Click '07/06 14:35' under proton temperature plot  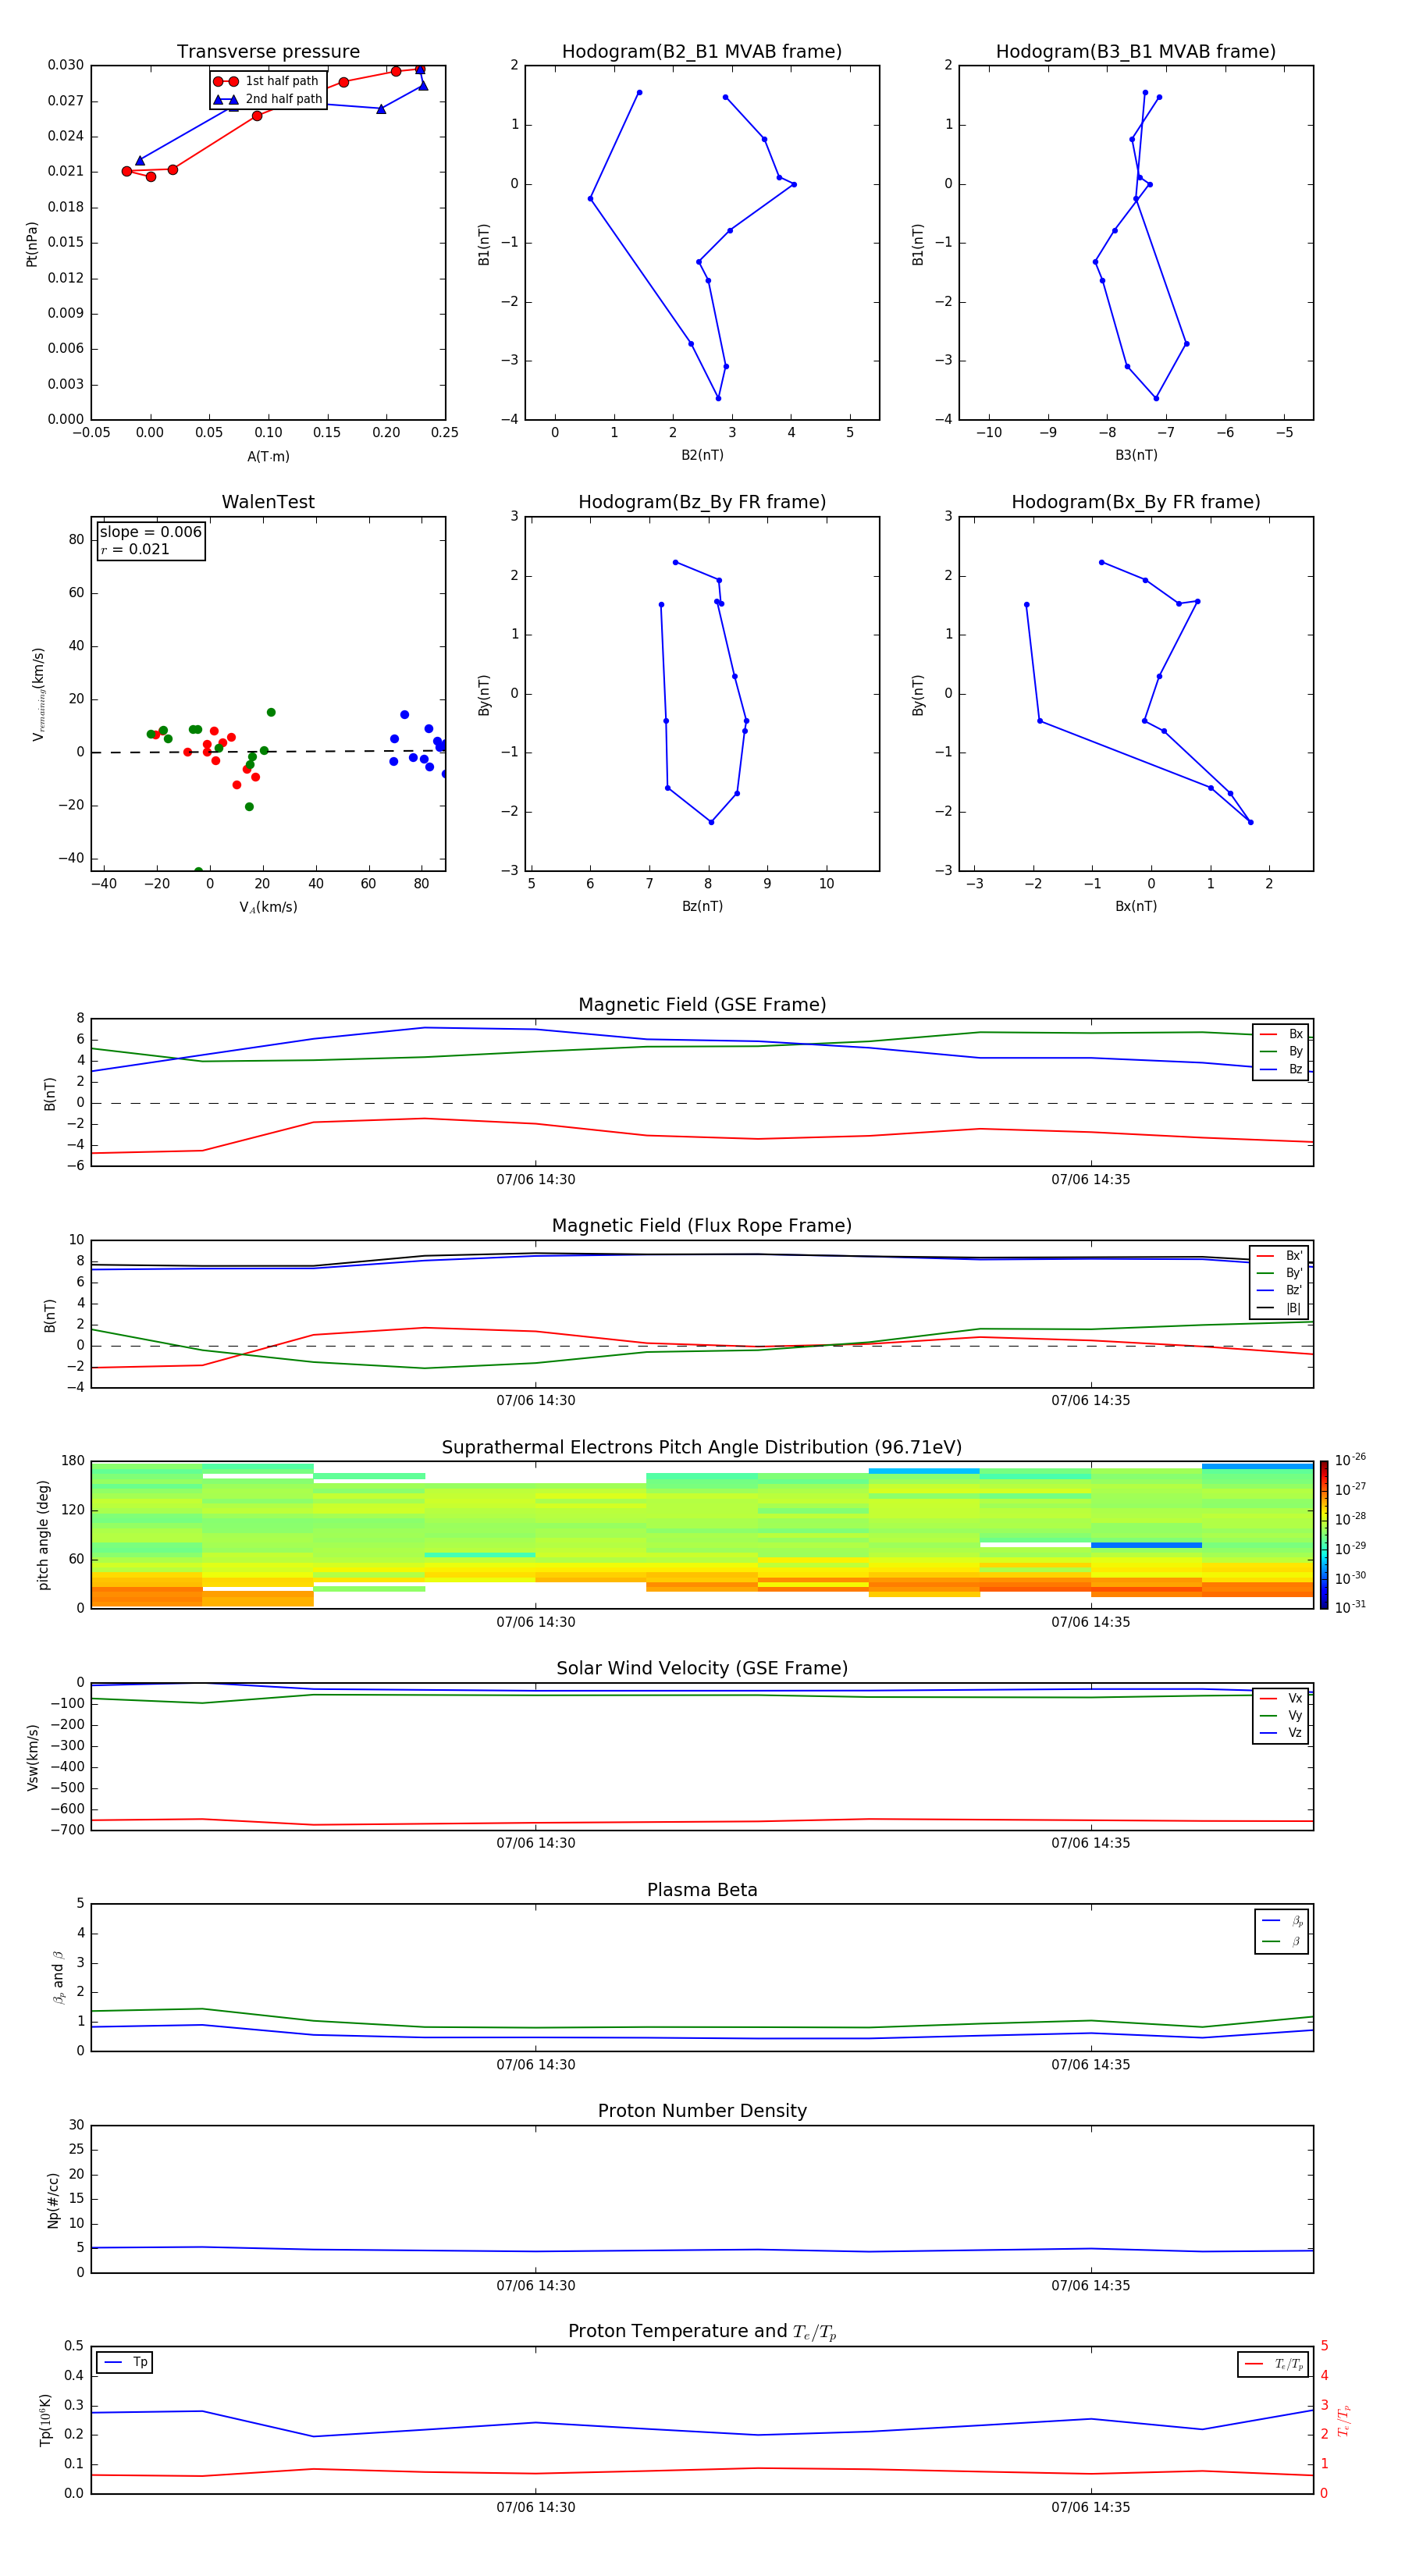pos(1091,2508)
